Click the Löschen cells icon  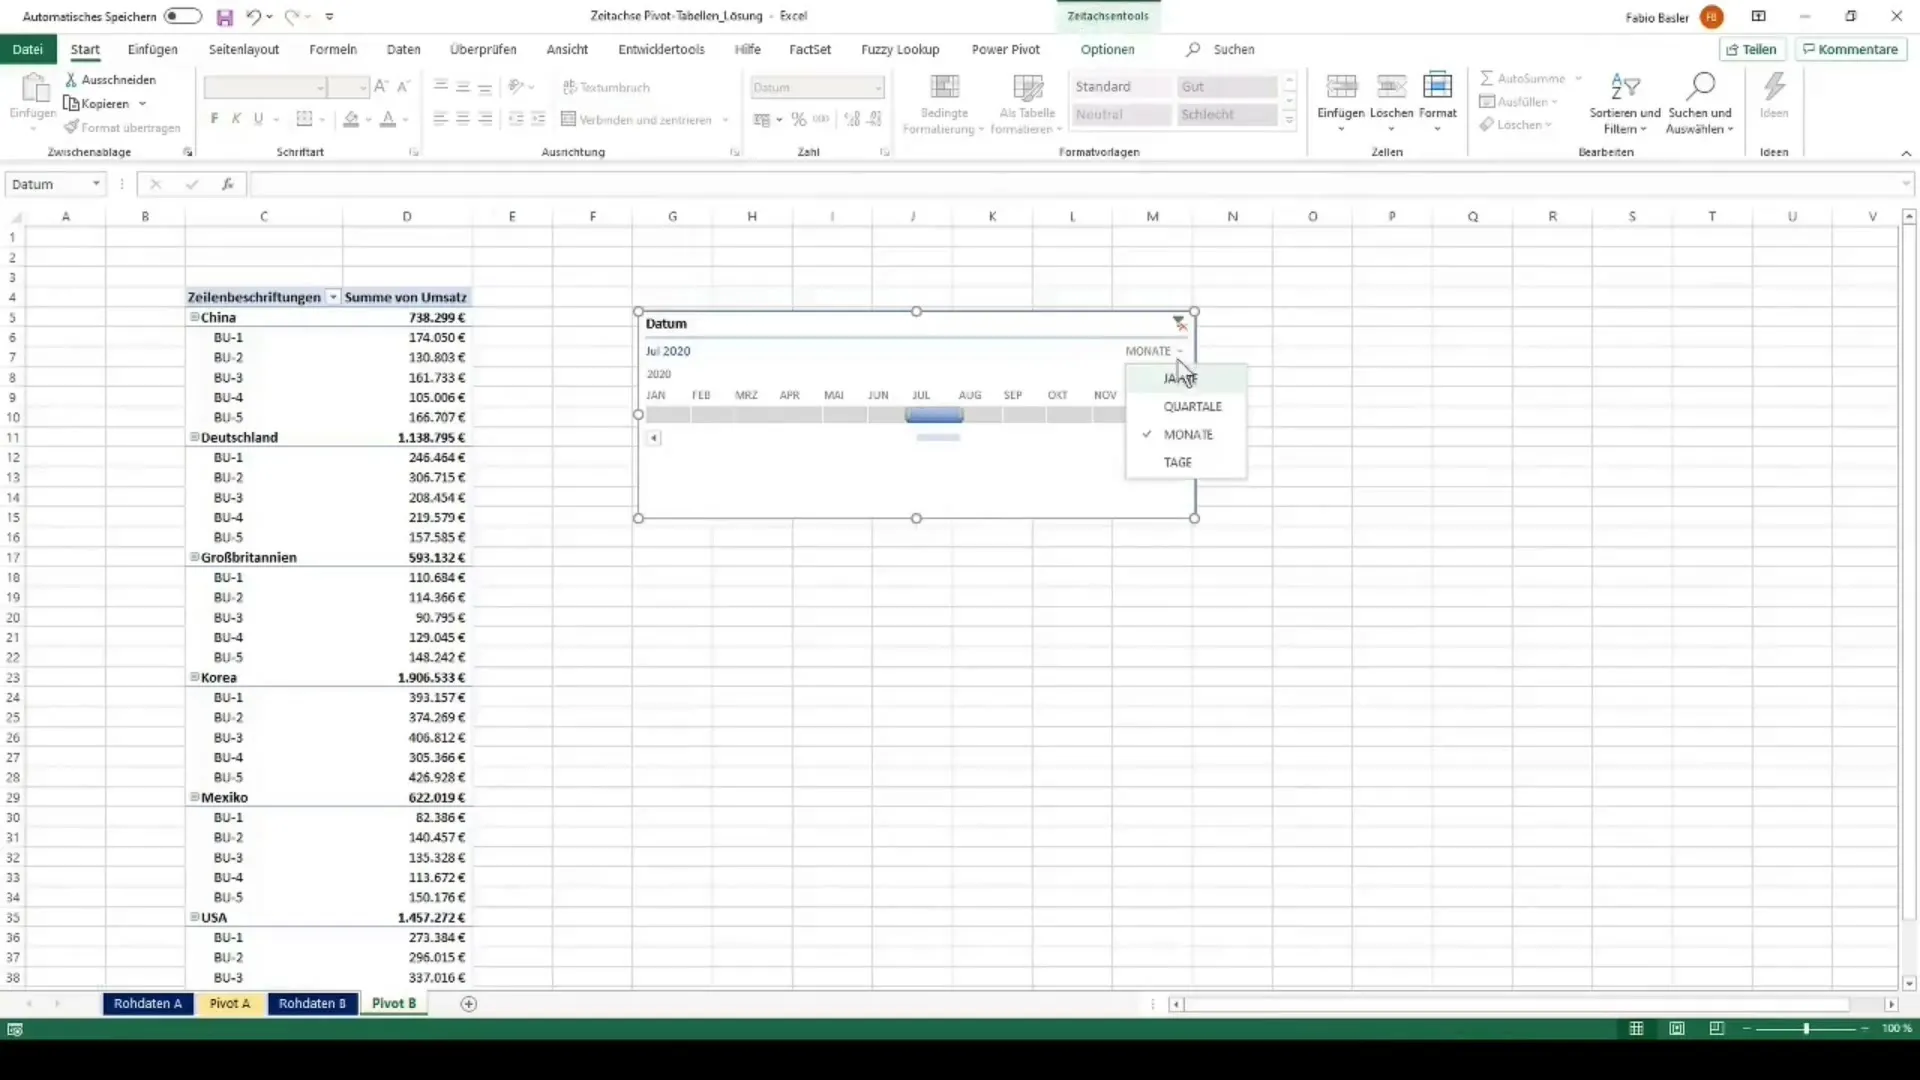[1391, 87]
